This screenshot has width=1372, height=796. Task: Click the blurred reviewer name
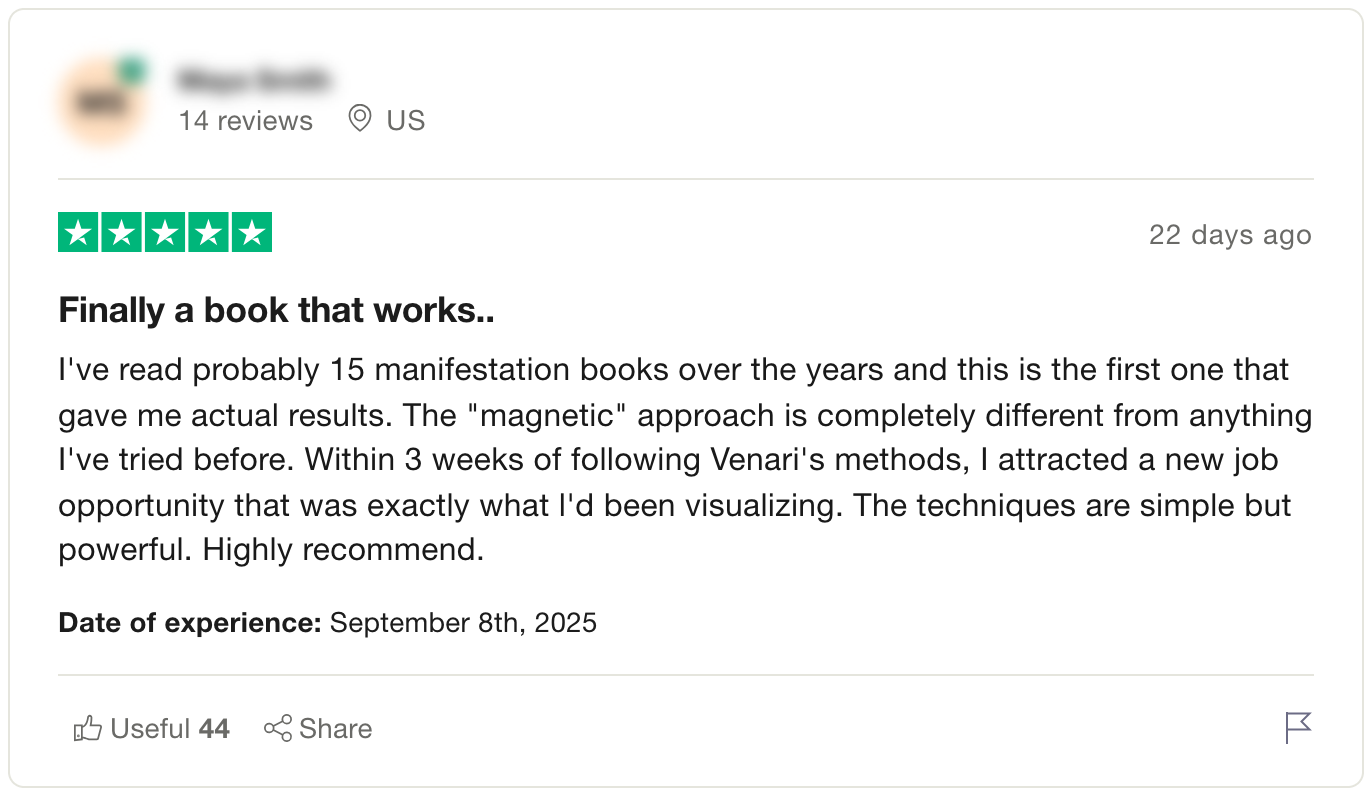coord(254,78)
